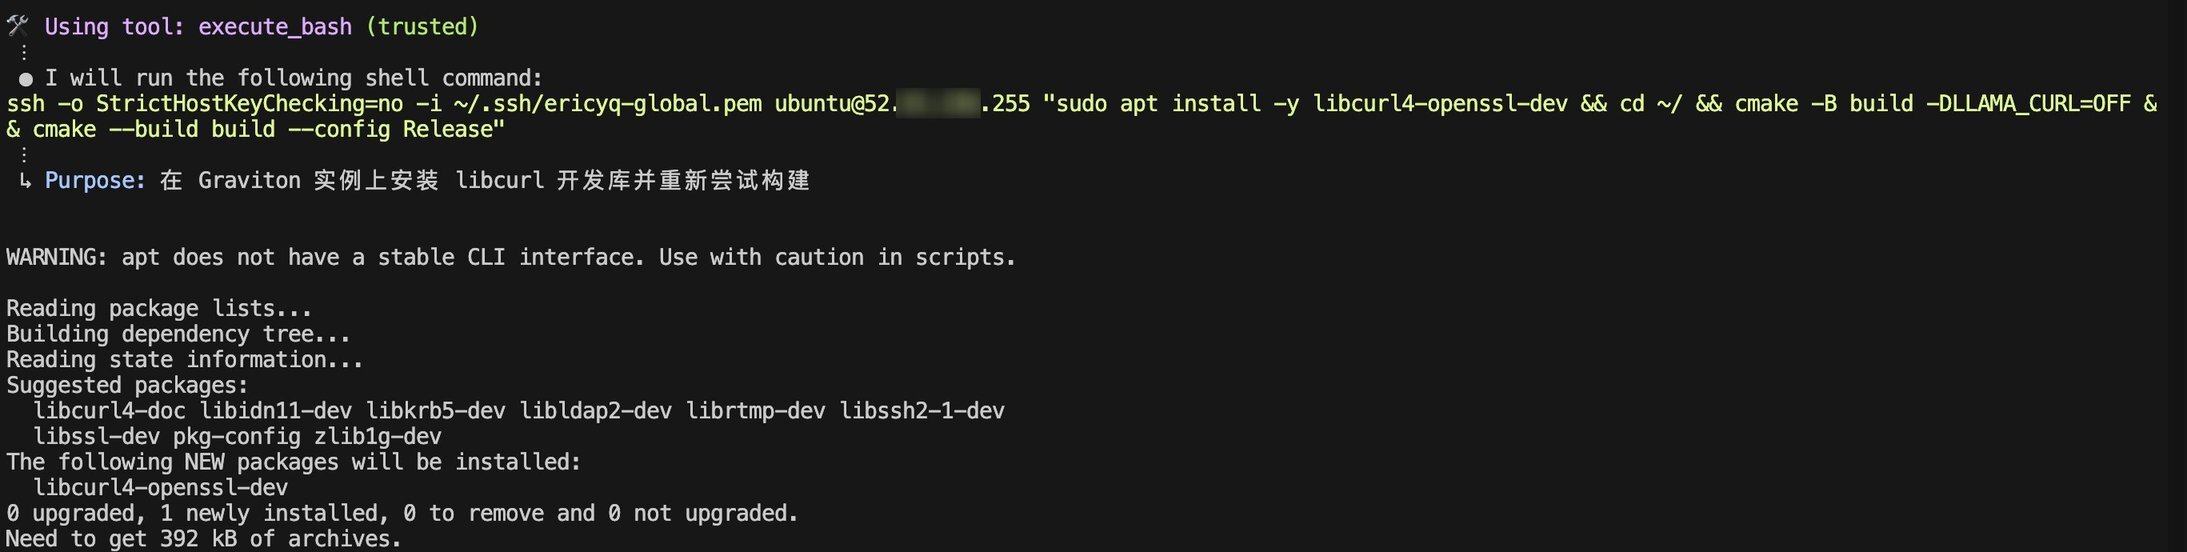
Task: Click 'libcurl4-openssl-dev' under NEW packages
Action: pos(161,488)
